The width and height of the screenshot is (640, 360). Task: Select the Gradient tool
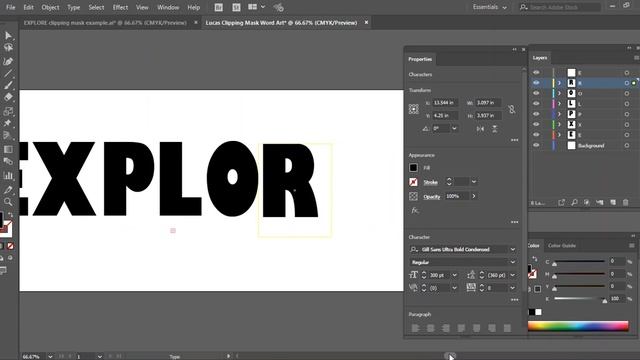tap(8, 149)
